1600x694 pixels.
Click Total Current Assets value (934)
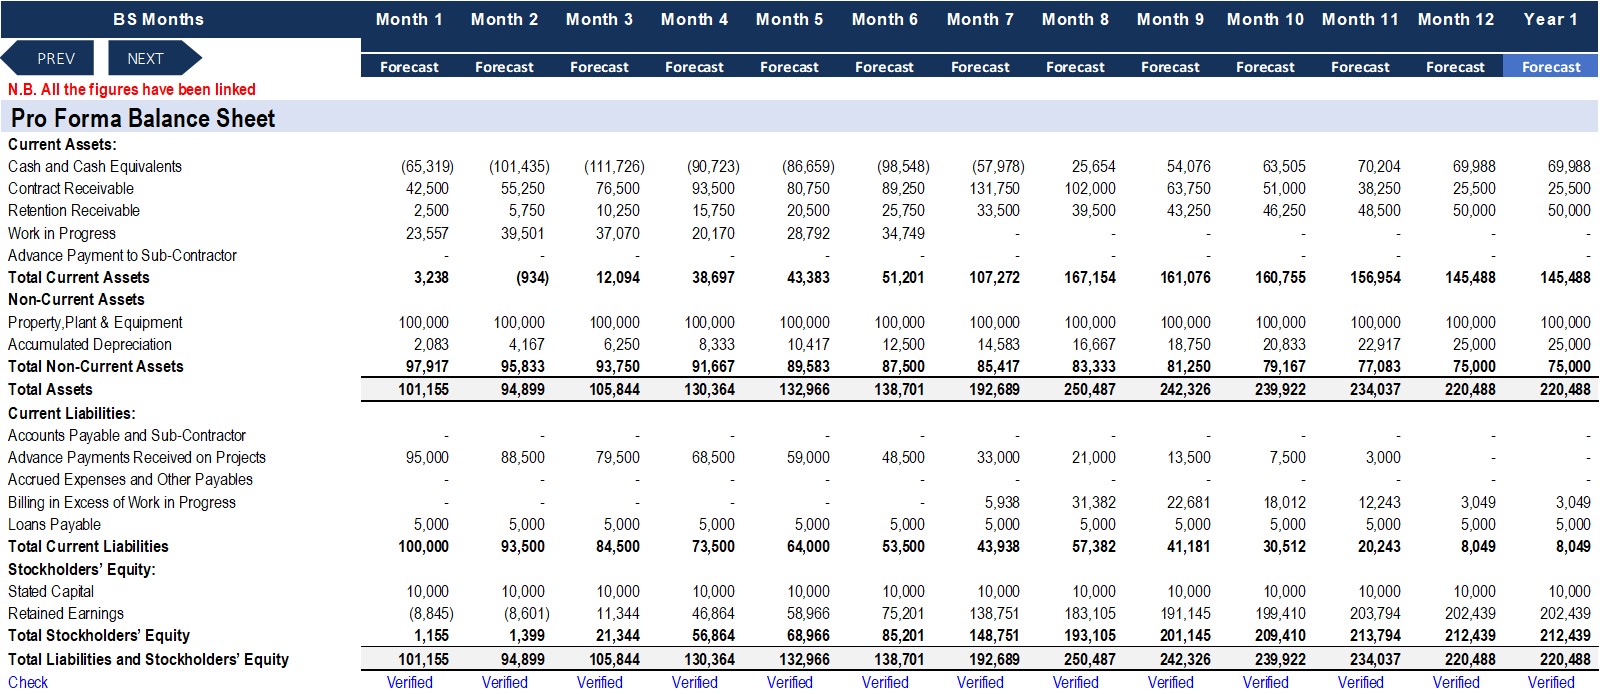point(532,277)
